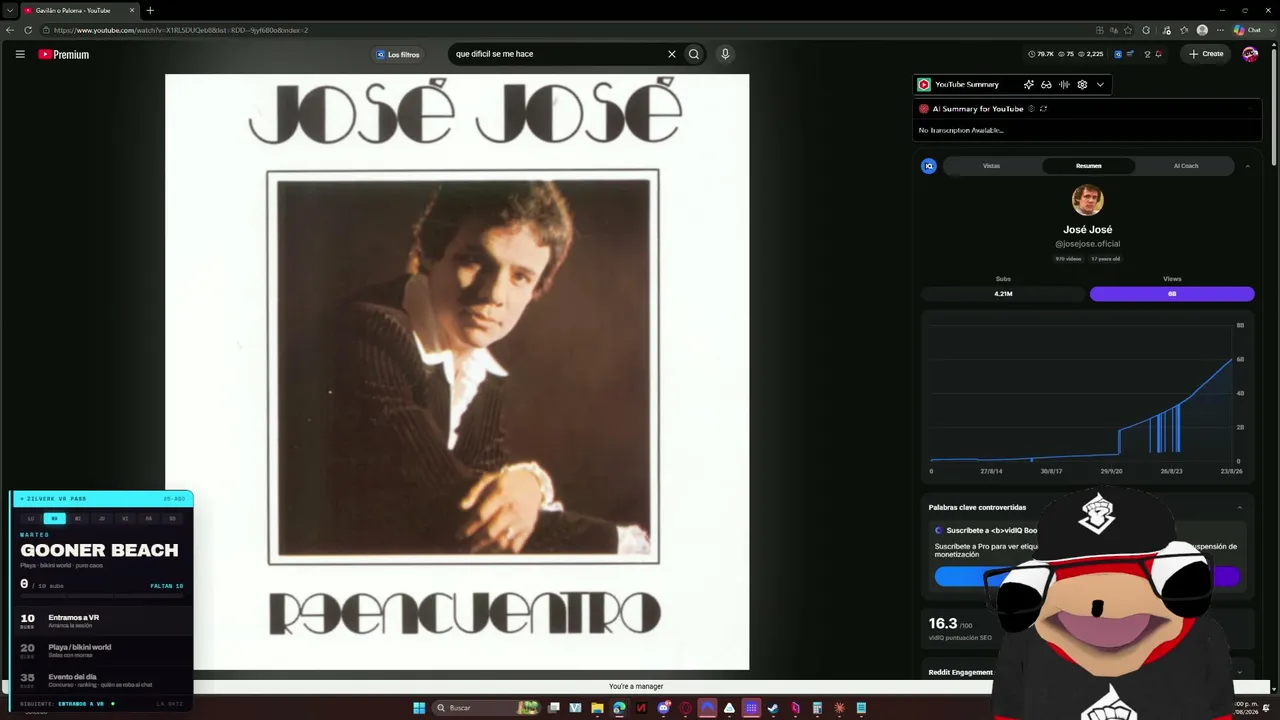Collapse the vidIQ panel with the chevron
The image size is (1280, 720).
[x=1247, y=166]
